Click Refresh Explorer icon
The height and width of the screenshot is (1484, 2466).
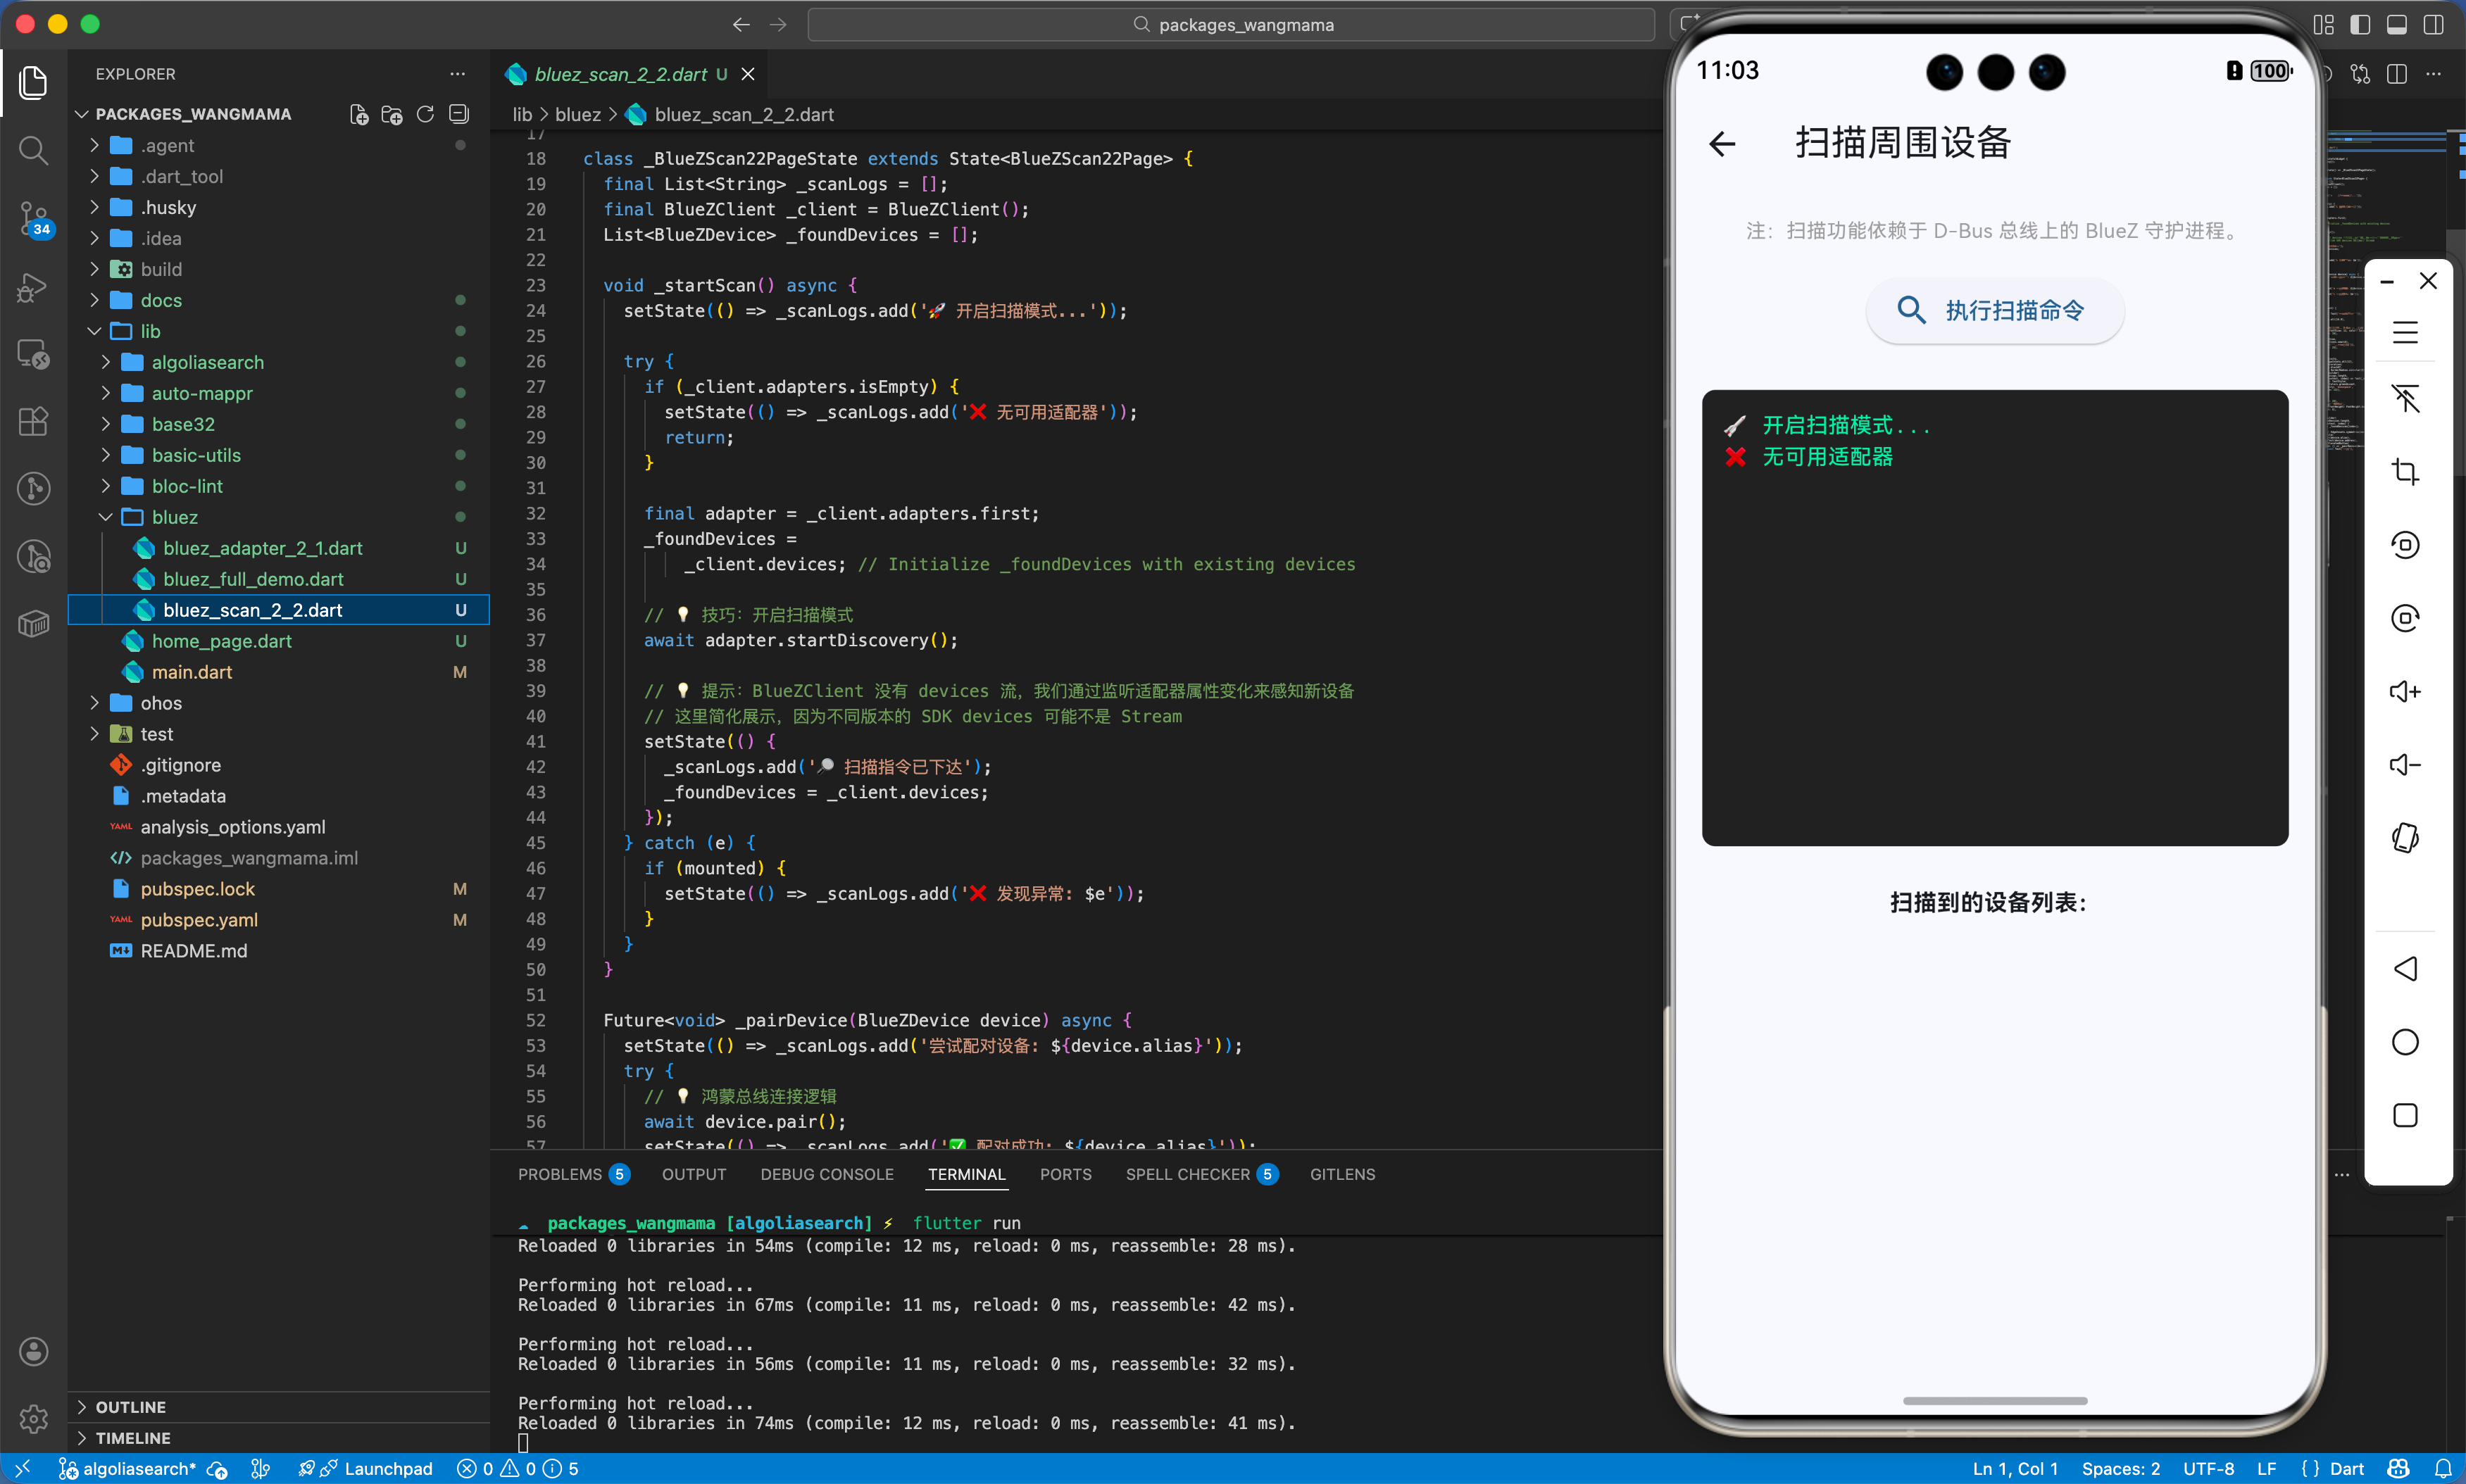point(425,114)
